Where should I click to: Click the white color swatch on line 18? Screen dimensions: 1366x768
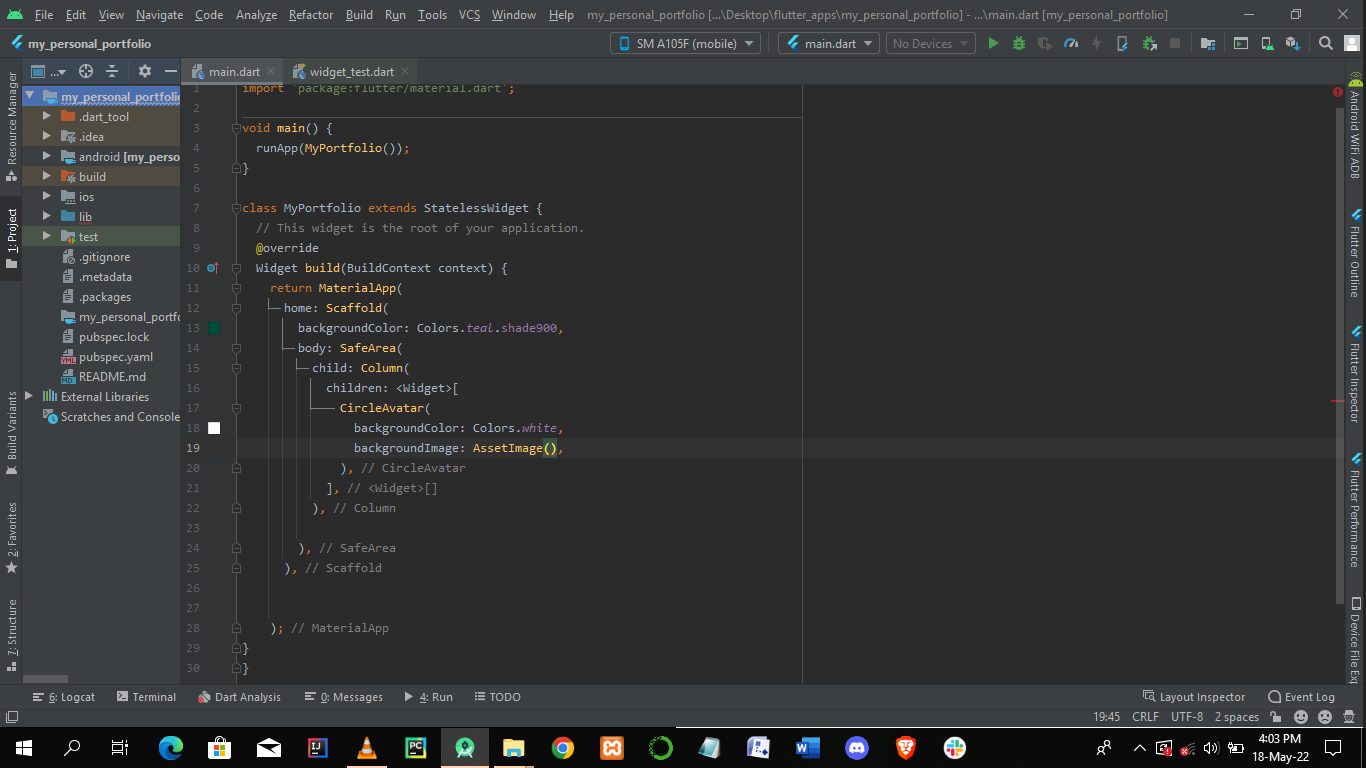coord(214,428)
